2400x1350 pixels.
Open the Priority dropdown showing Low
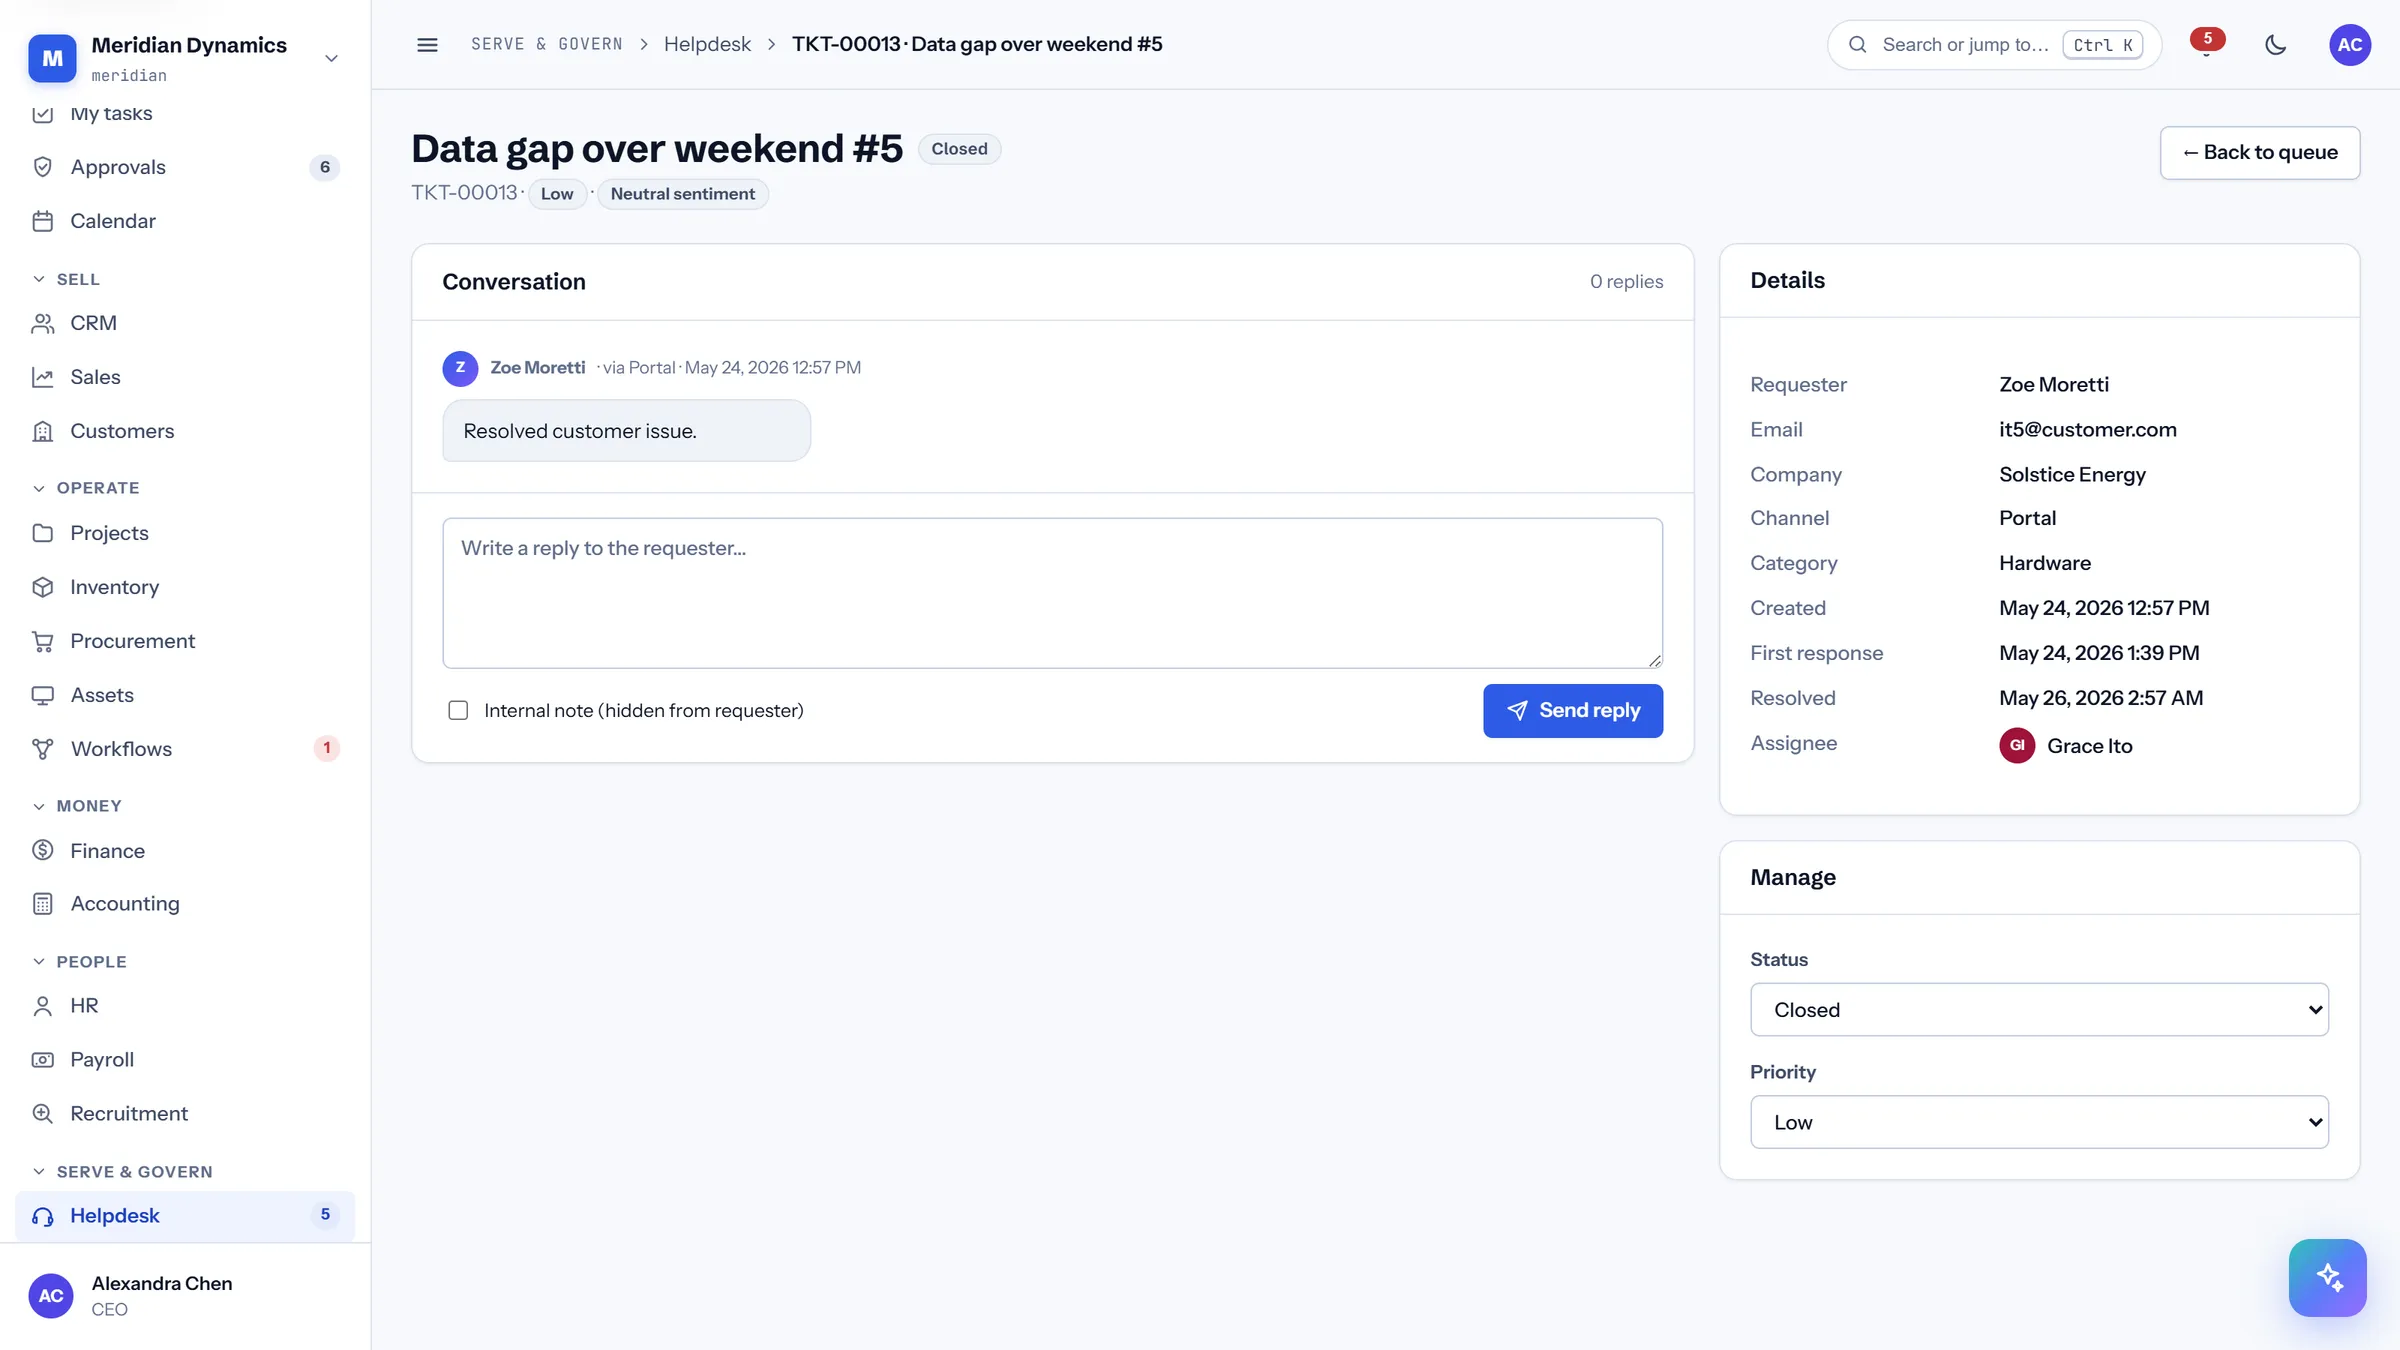pyautogui.click(x=2039, y=1122)
